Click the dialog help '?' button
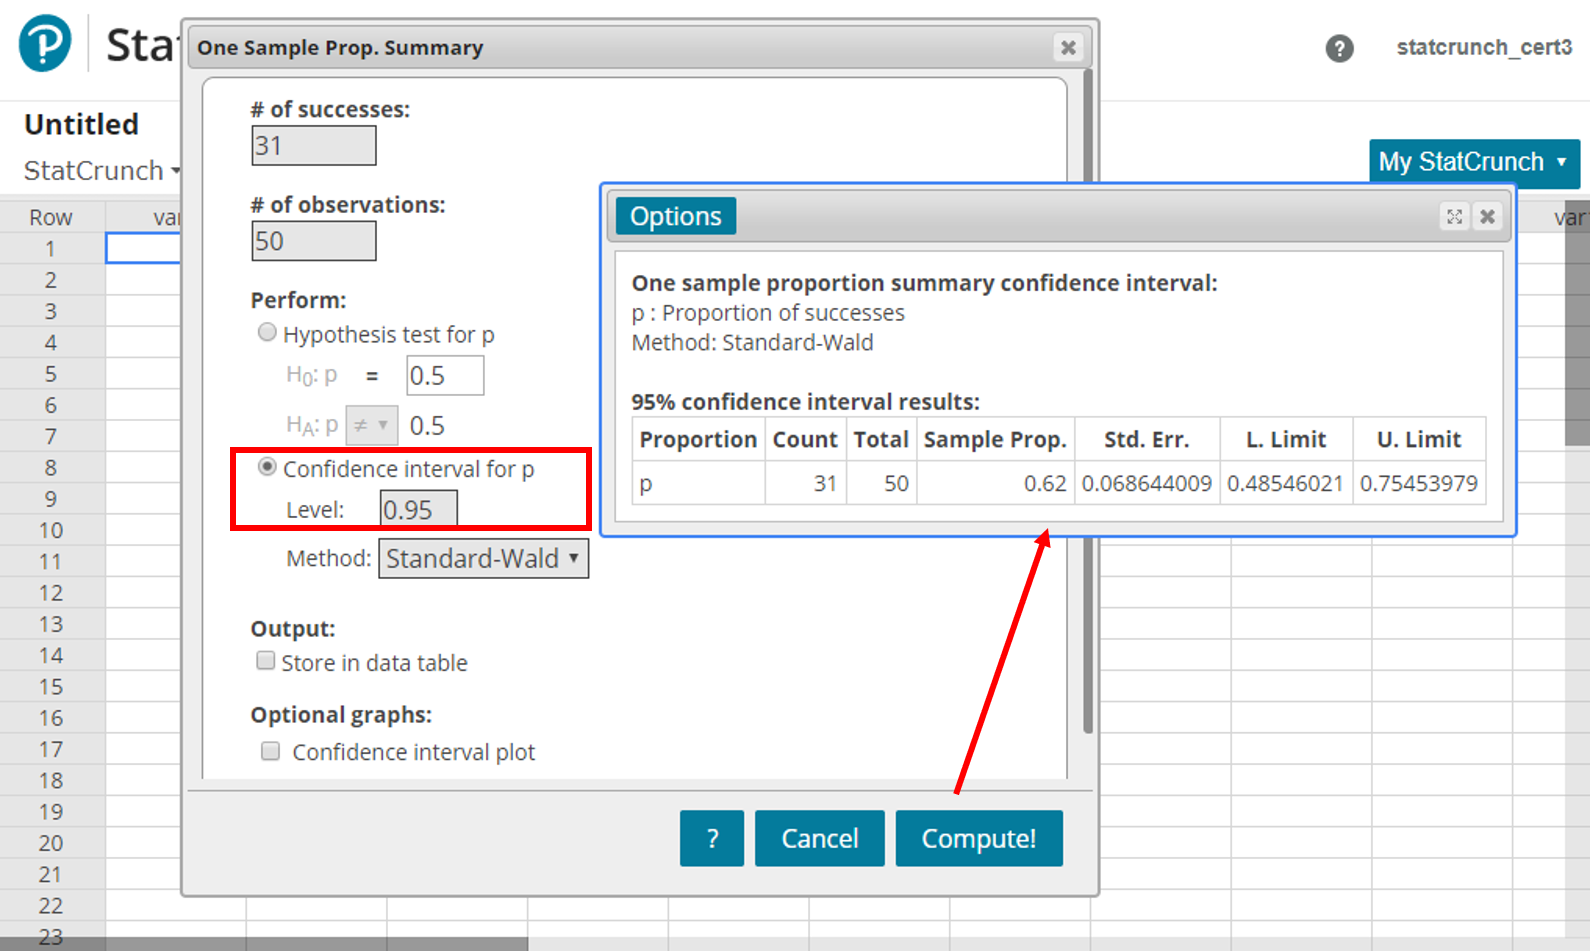Screen dimensions: 1590x951 tap(711, 838)
